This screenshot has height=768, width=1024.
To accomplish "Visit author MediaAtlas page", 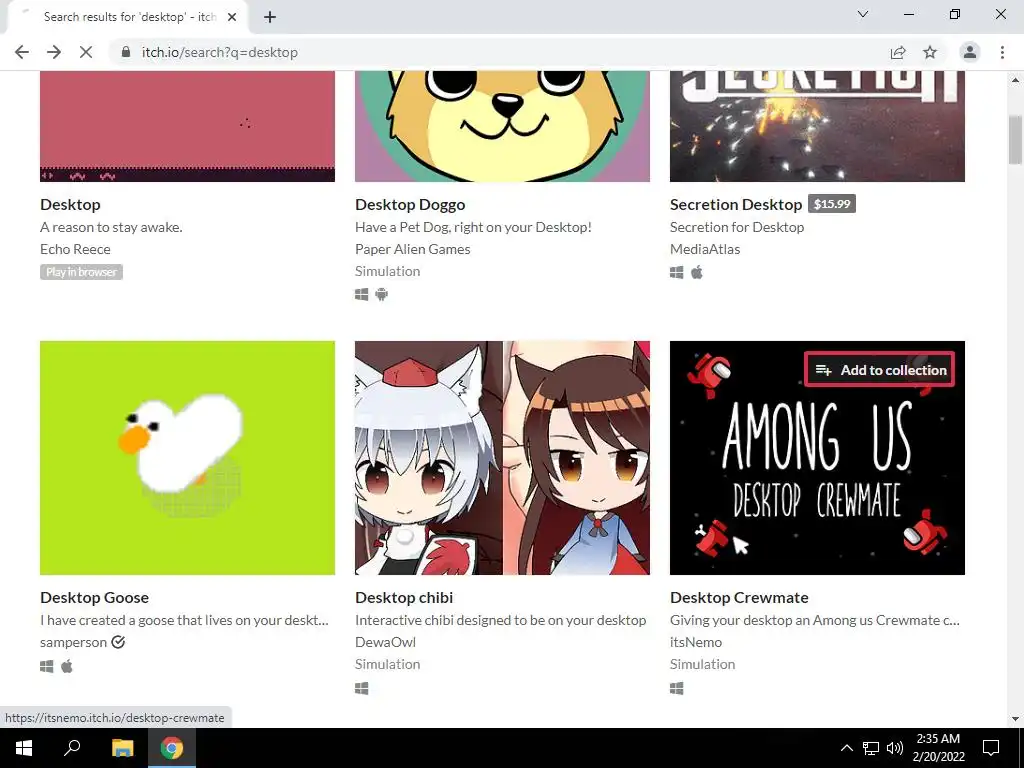I will (705, 249).
